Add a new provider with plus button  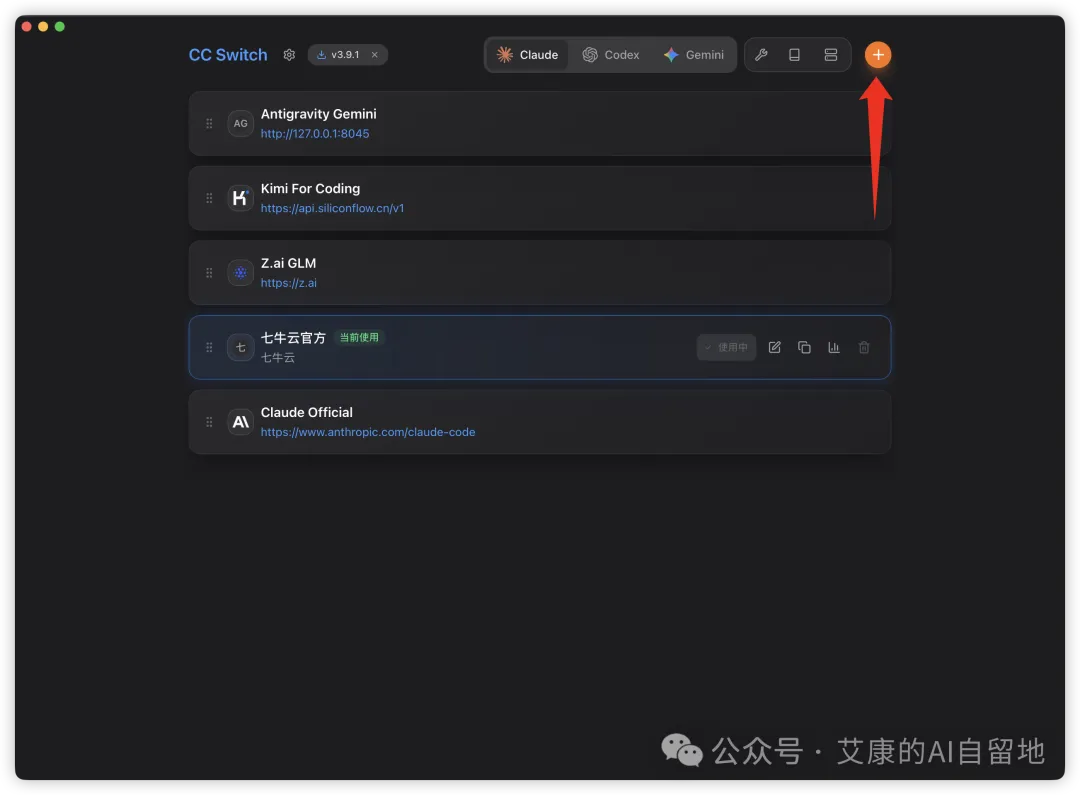[878, 54]
